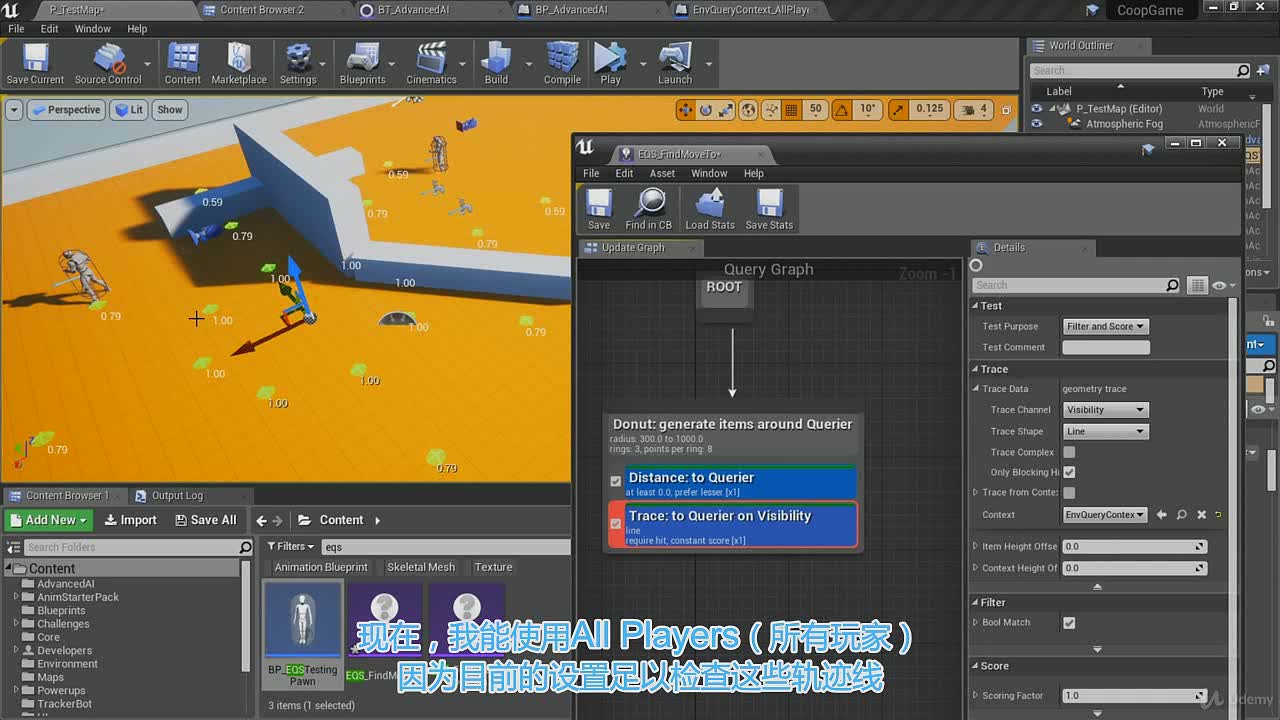The height and width of the screenshot is (720, 1280).
Task: Click the Load Stats icon
Action: 710,210
